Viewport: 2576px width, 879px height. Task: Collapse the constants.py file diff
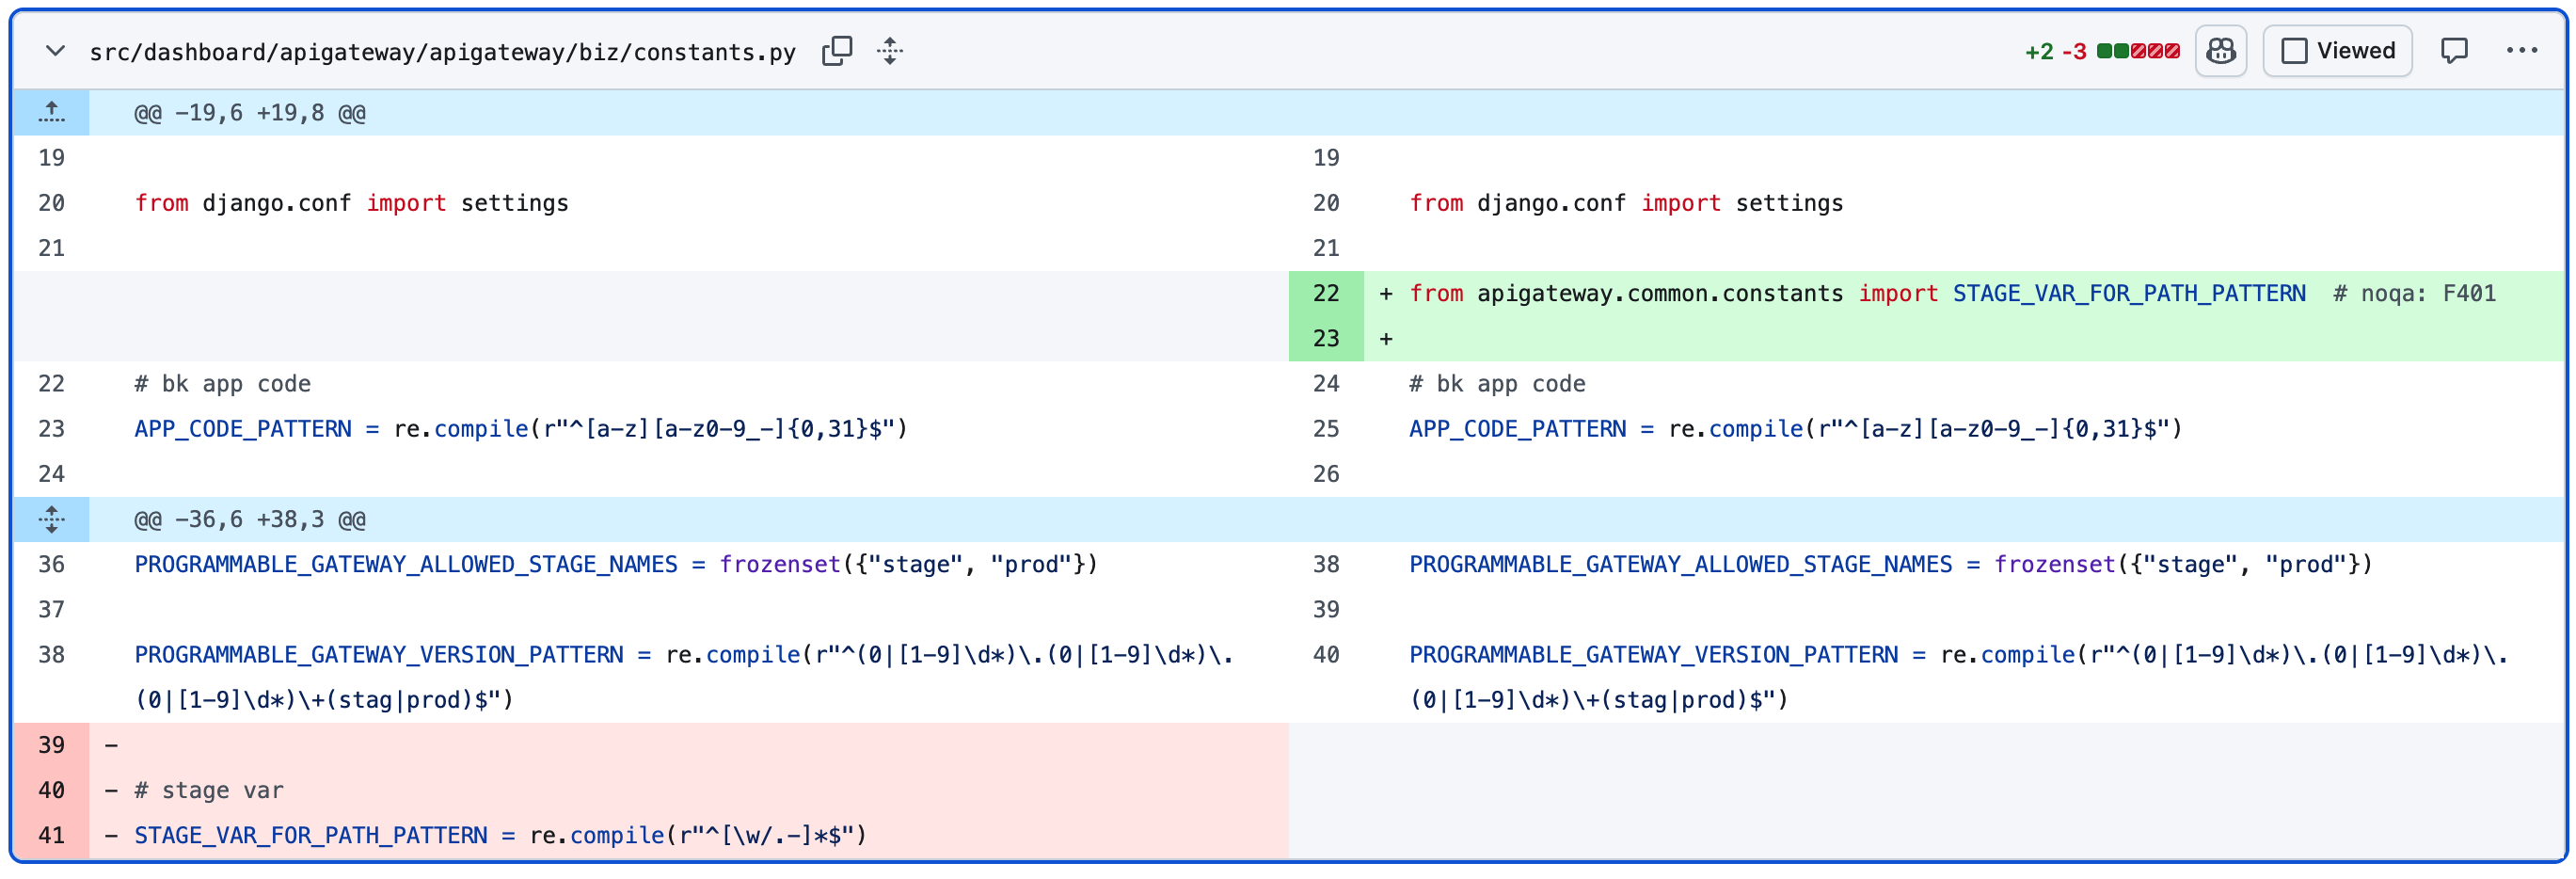[x=55, y=51]
